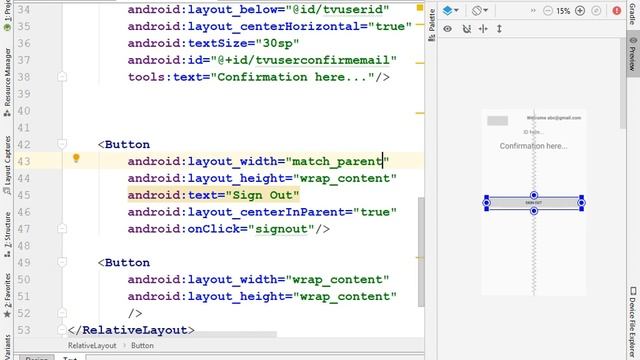Screen dimensions: 640x360
Task: Open the orientation for preview dropdown
Action: [480, 11]
